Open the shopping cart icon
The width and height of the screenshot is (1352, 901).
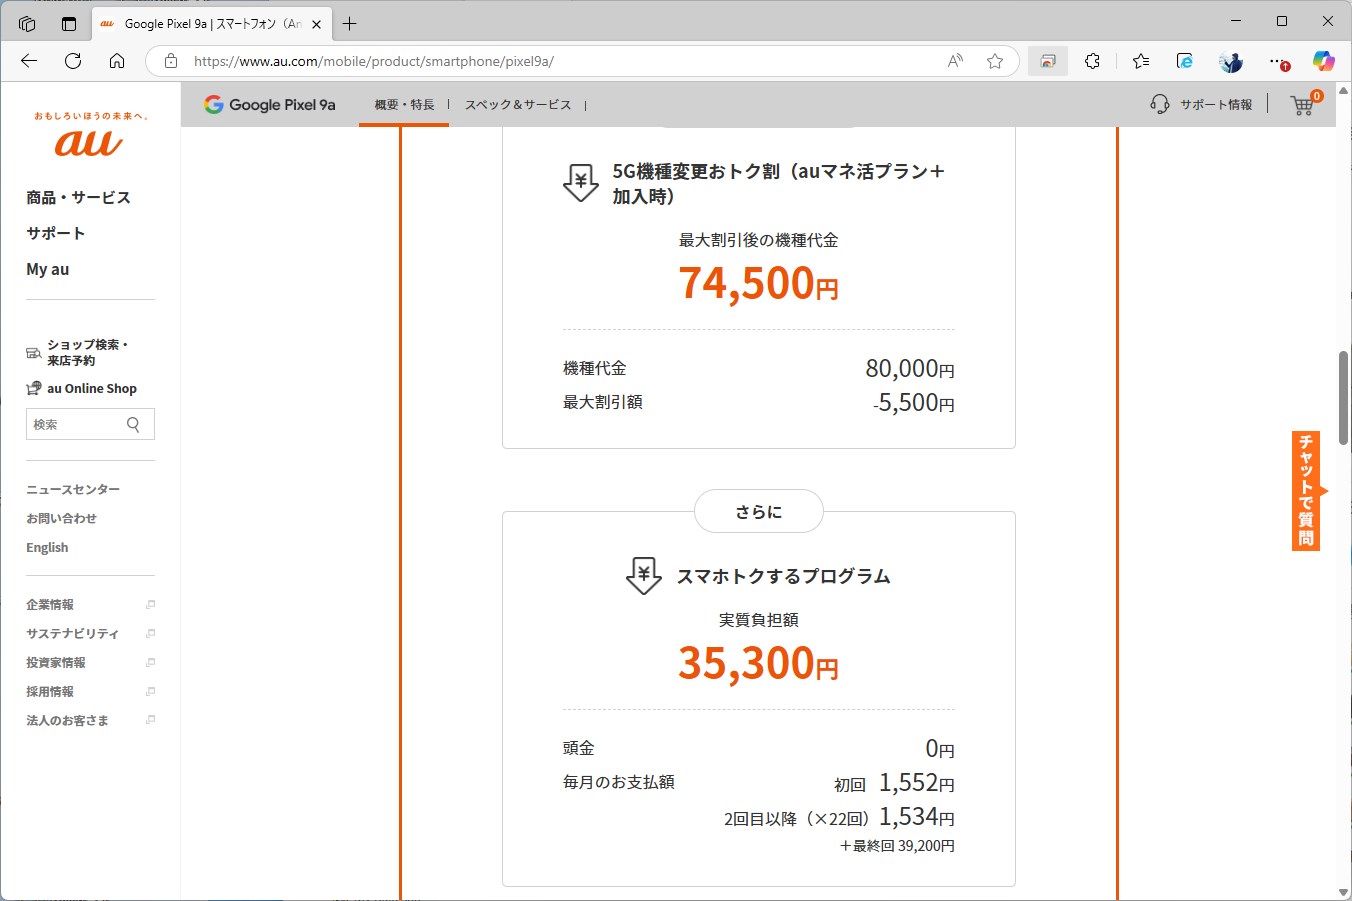1303,104
